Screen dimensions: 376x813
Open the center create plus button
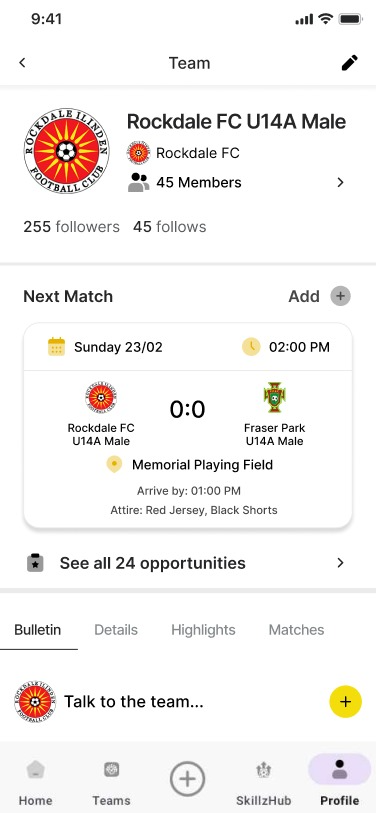pyautogui.click(x=188, y=779)
